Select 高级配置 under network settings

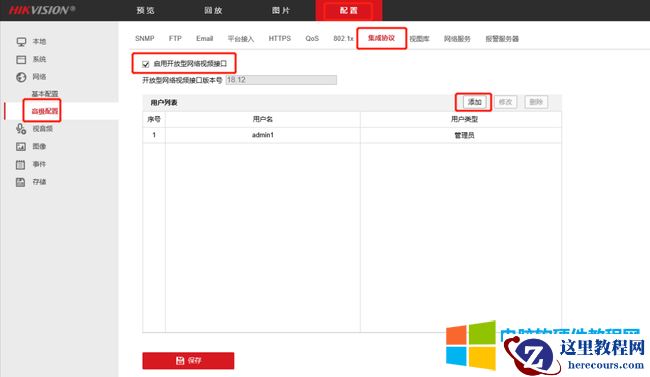coord(45,111)
